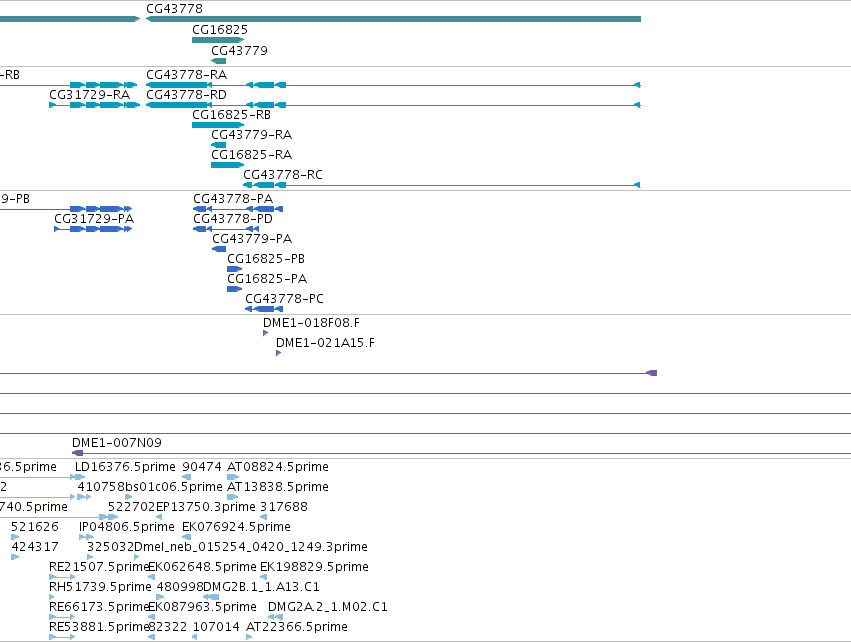Open EST label AT13838.5prime

[278, 487]
